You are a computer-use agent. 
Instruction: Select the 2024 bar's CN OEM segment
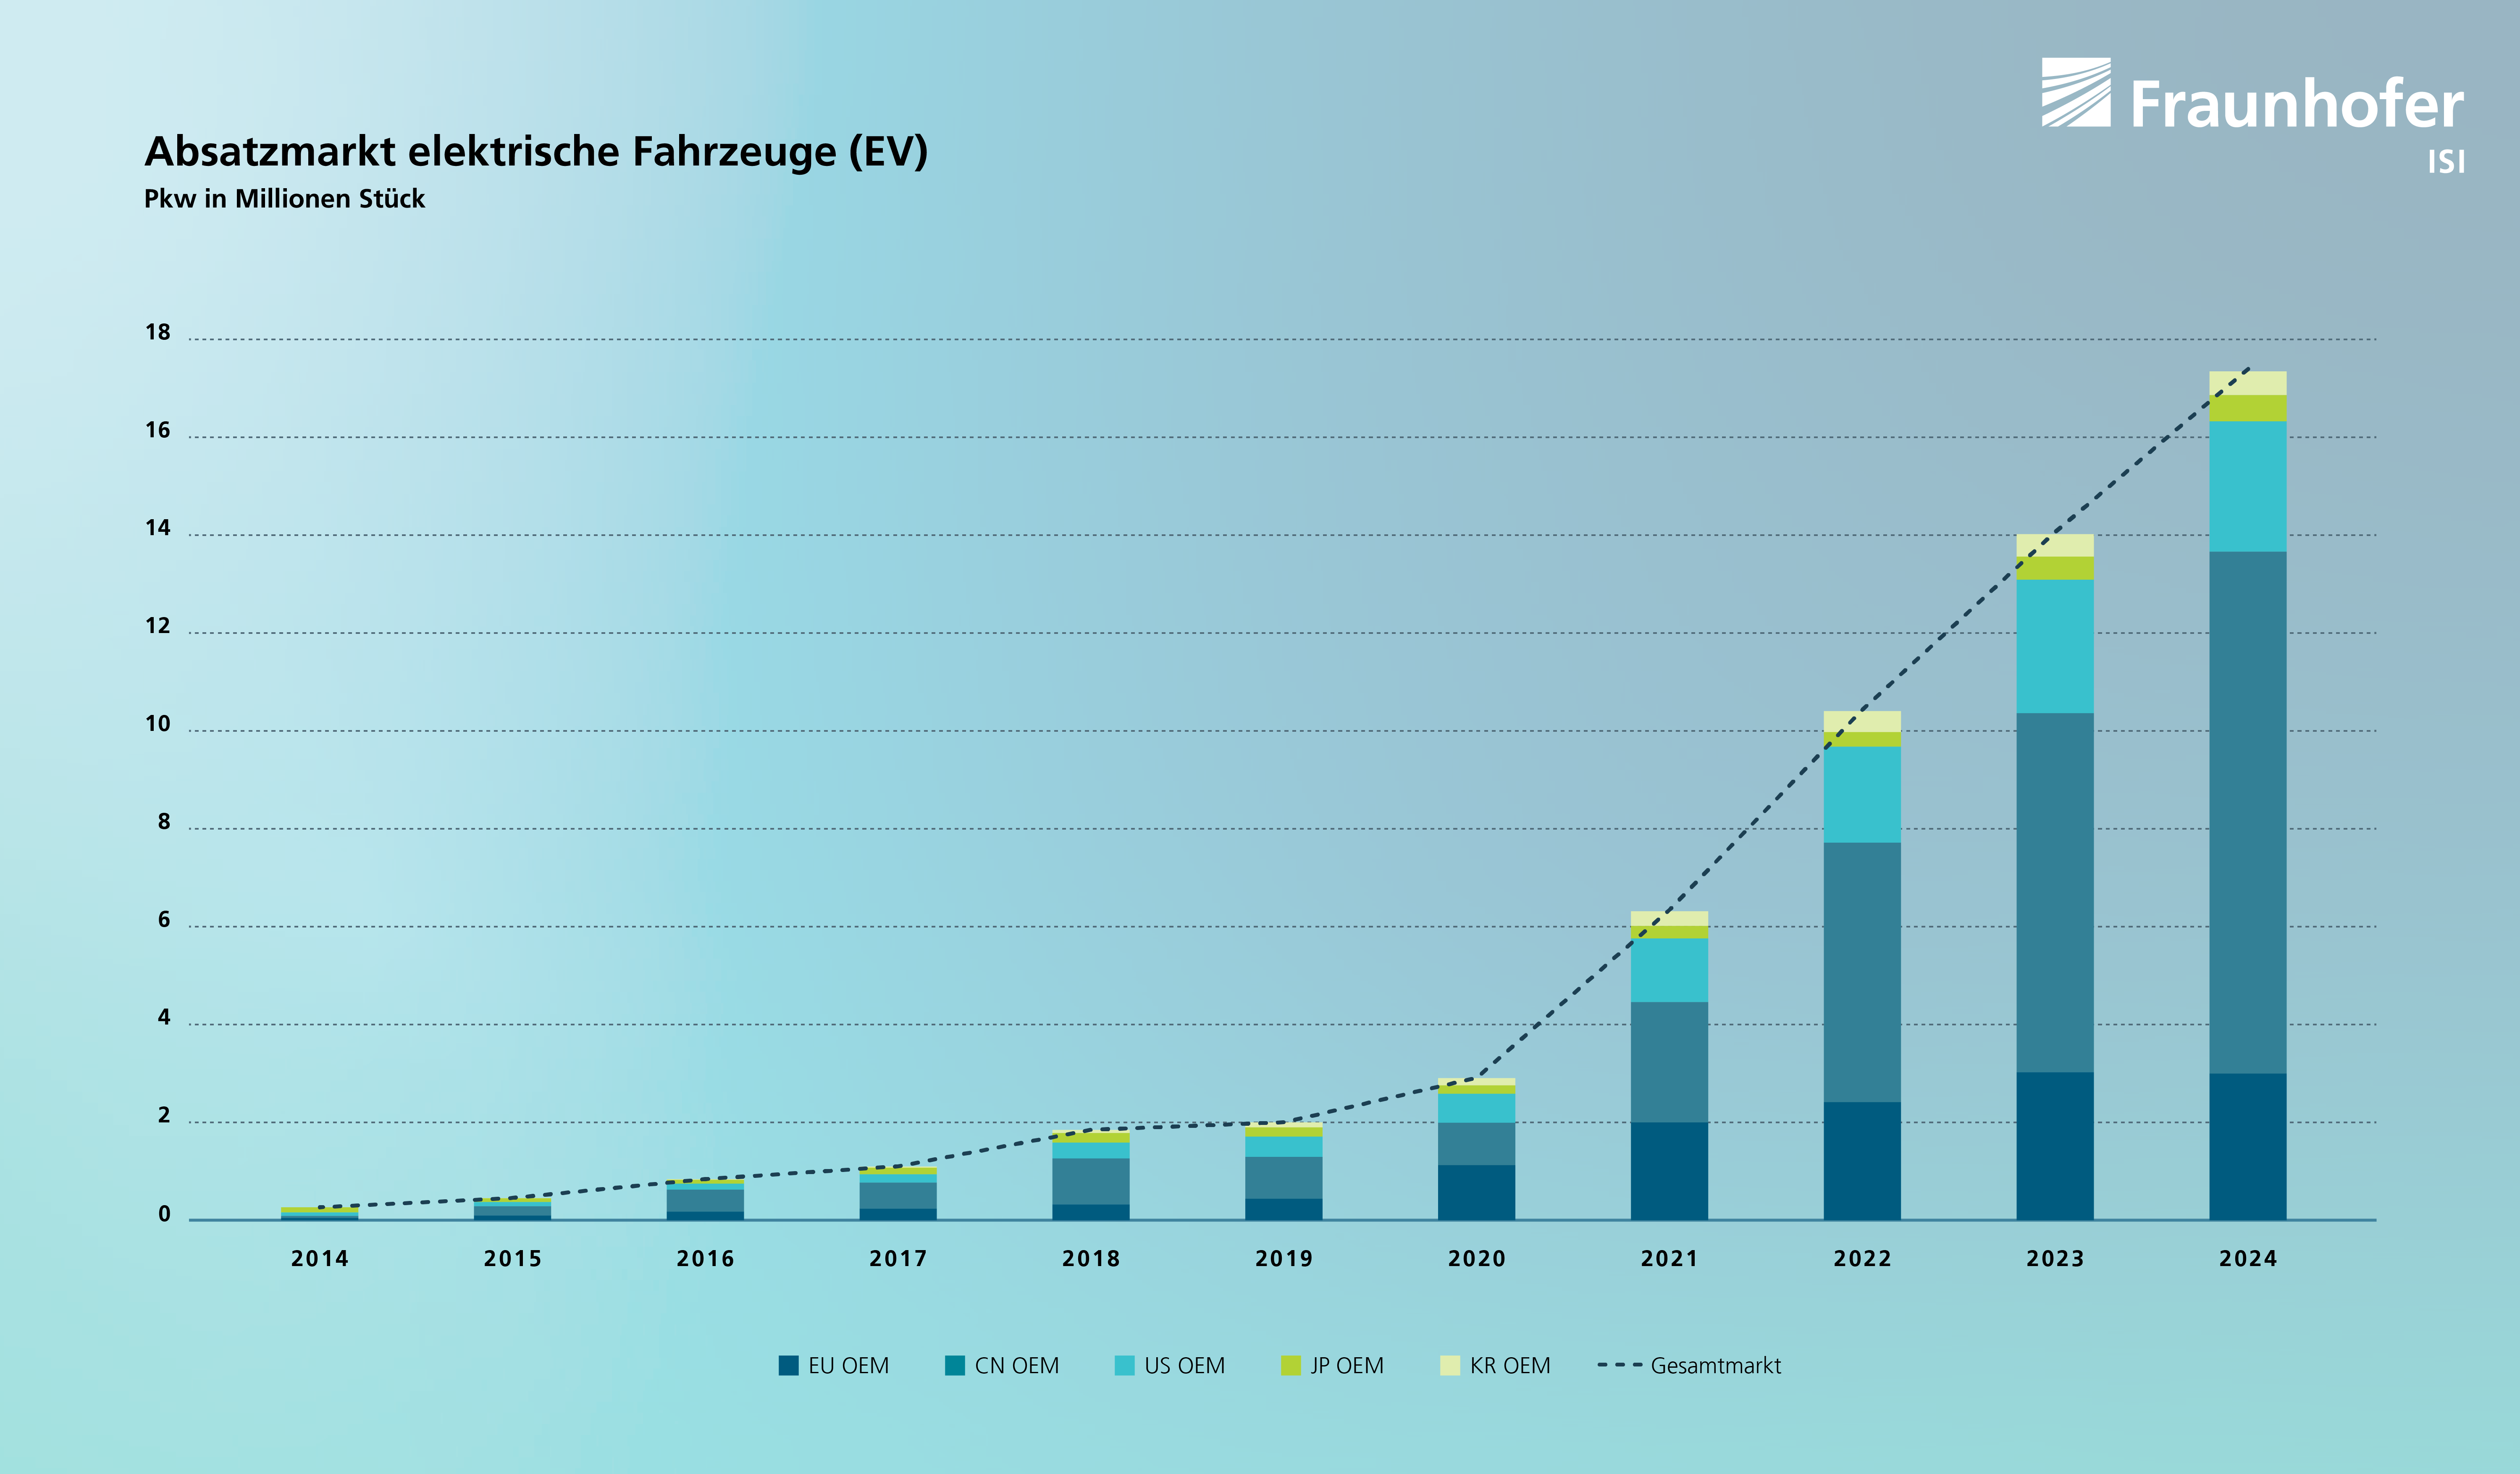tap(2247, 812)
